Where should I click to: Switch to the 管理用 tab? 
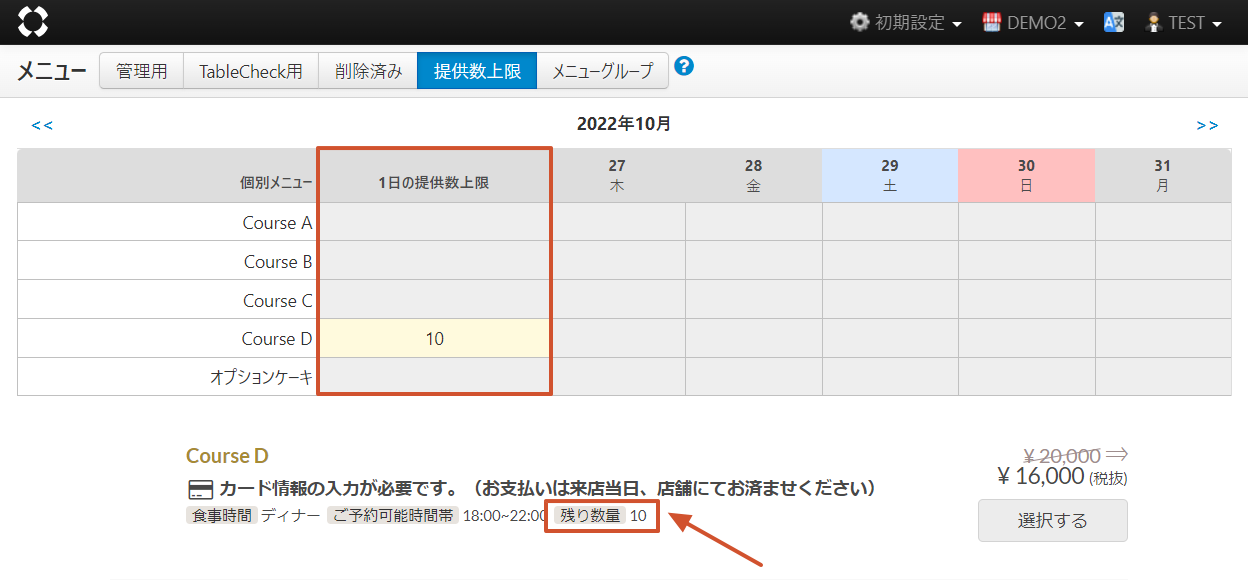141,71
